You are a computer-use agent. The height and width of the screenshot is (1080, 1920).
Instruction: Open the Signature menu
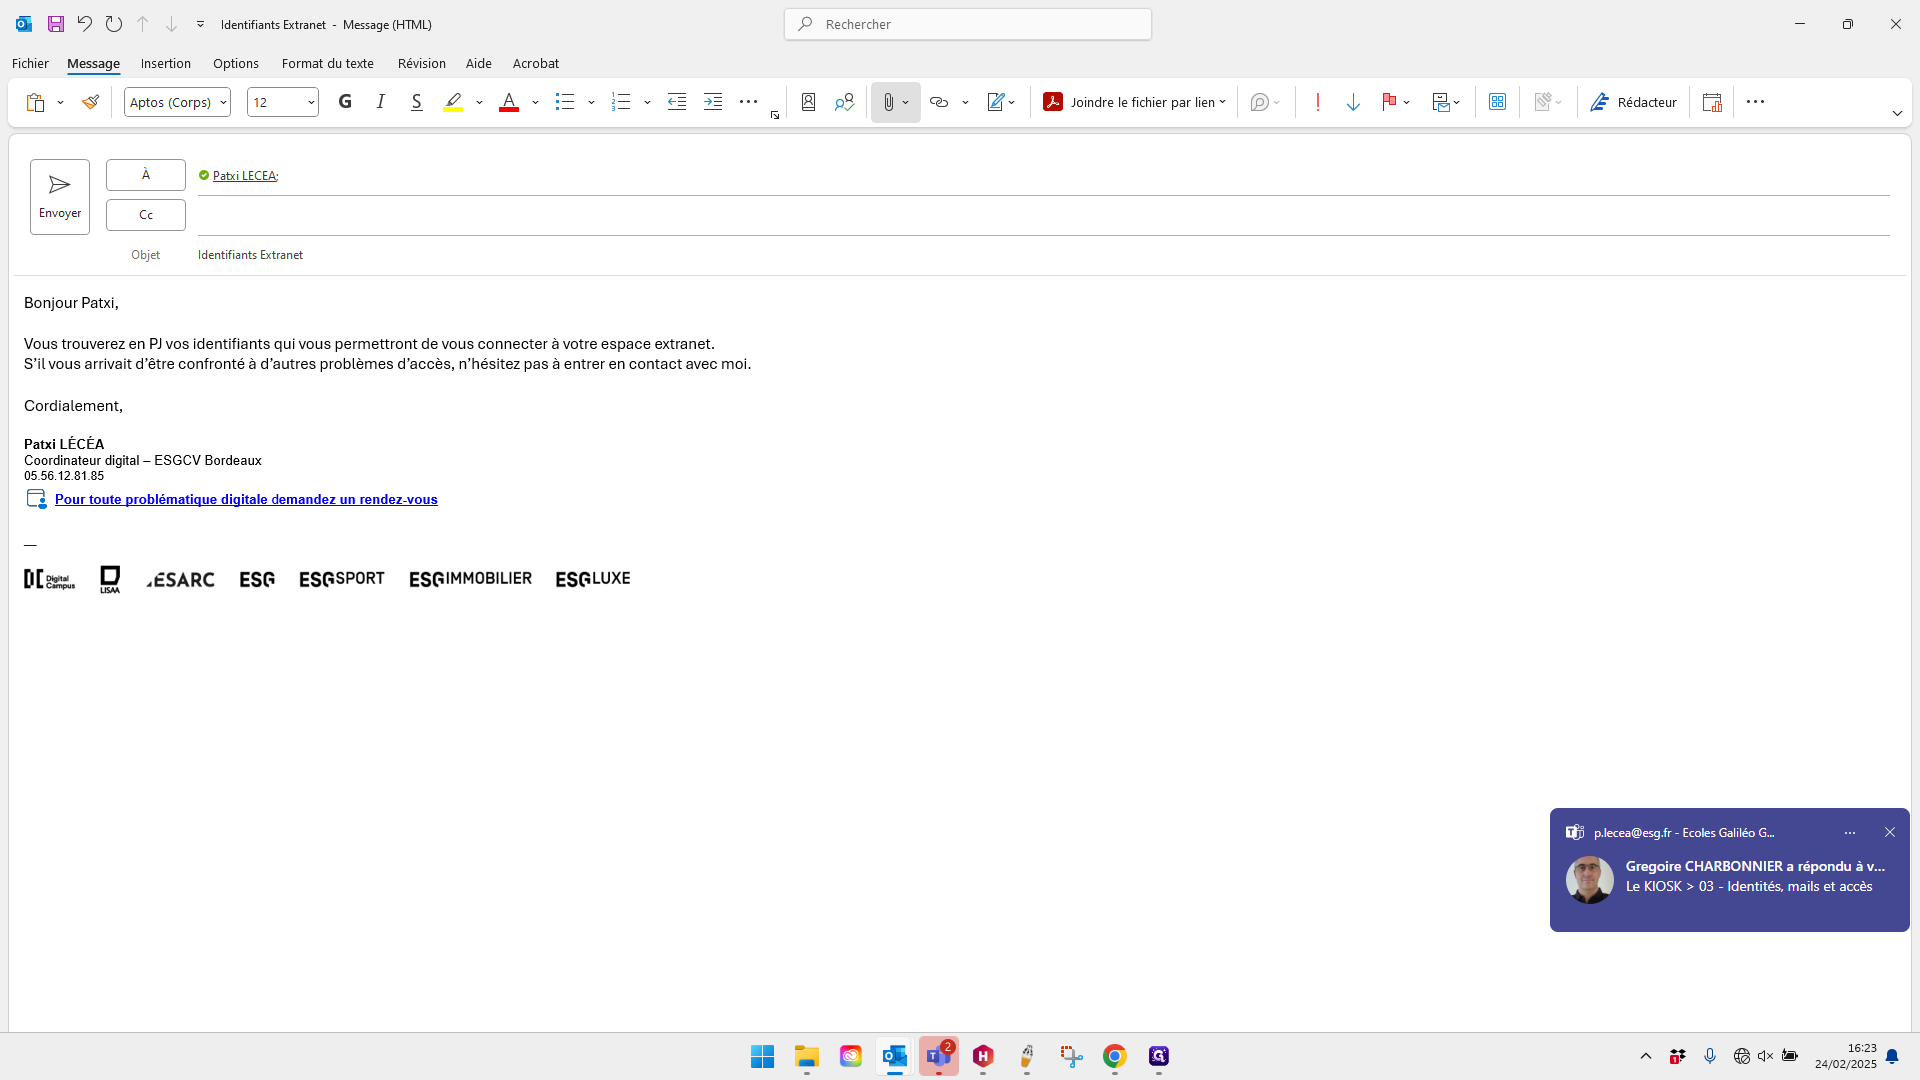tap(1001, 102)
